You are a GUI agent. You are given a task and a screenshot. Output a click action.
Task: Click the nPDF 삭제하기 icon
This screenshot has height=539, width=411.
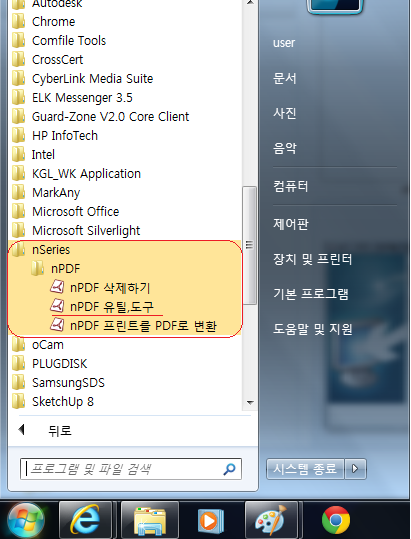[57, 286]
